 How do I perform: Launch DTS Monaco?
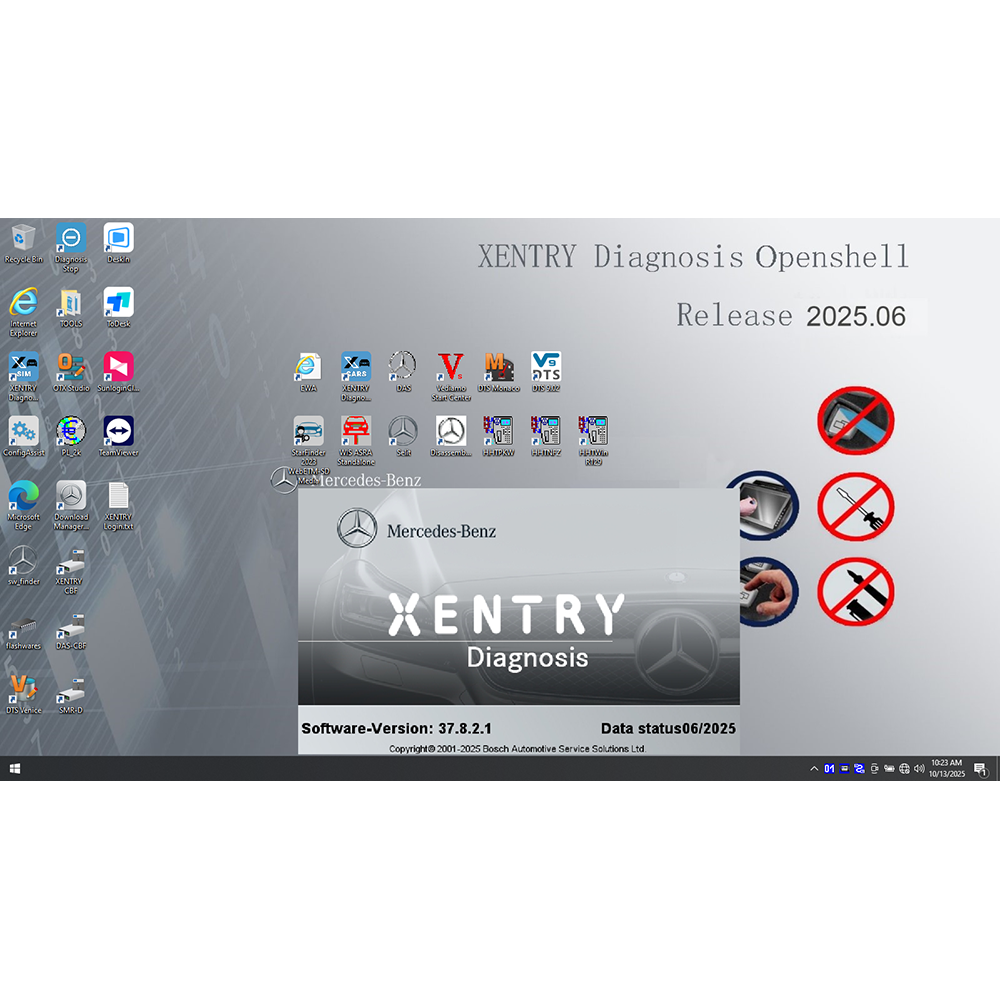[499, 367]
